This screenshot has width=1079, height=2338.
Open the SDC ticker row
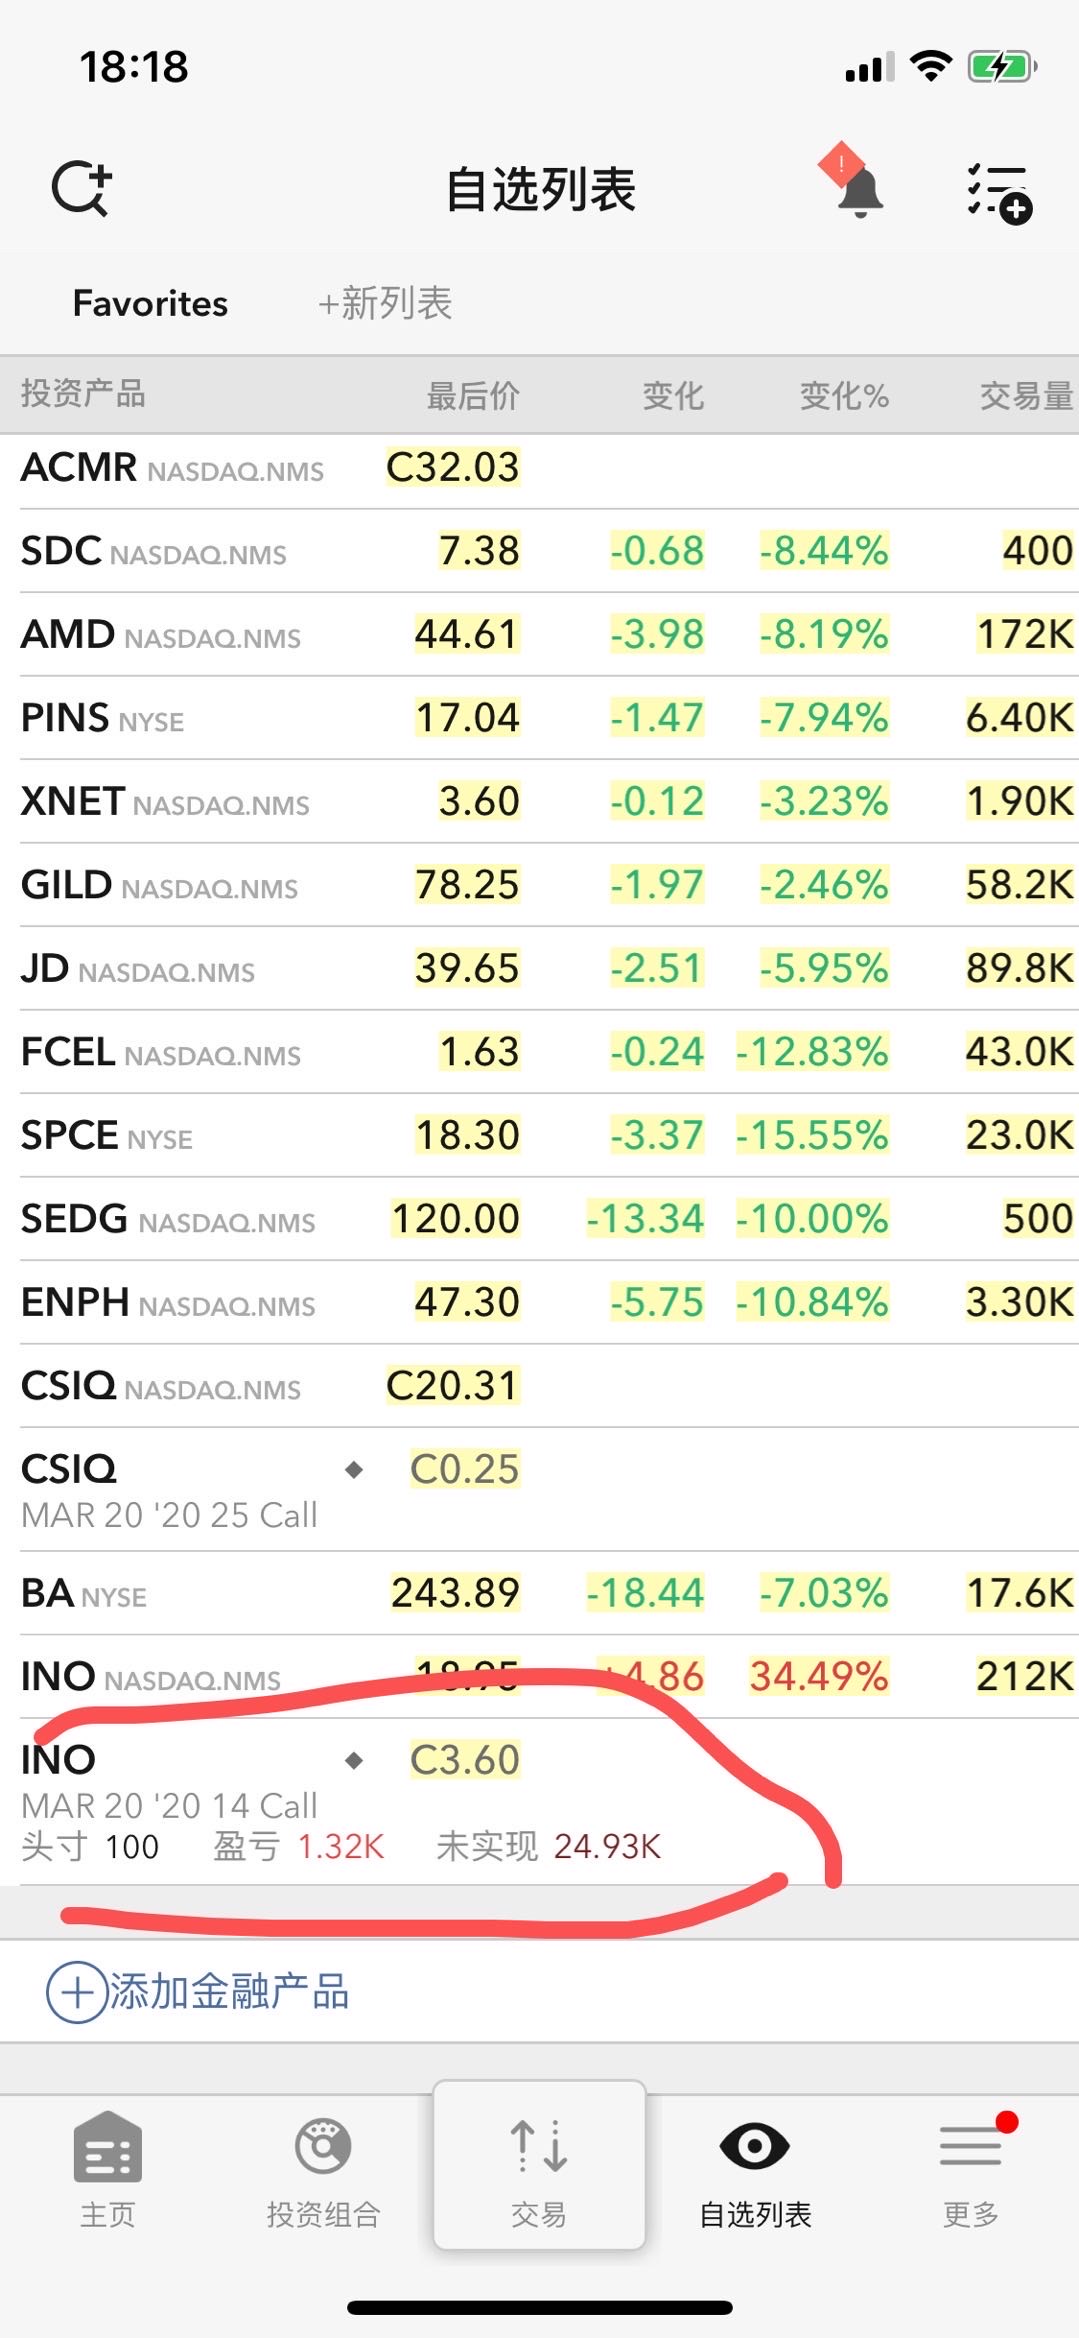(539, 551)
